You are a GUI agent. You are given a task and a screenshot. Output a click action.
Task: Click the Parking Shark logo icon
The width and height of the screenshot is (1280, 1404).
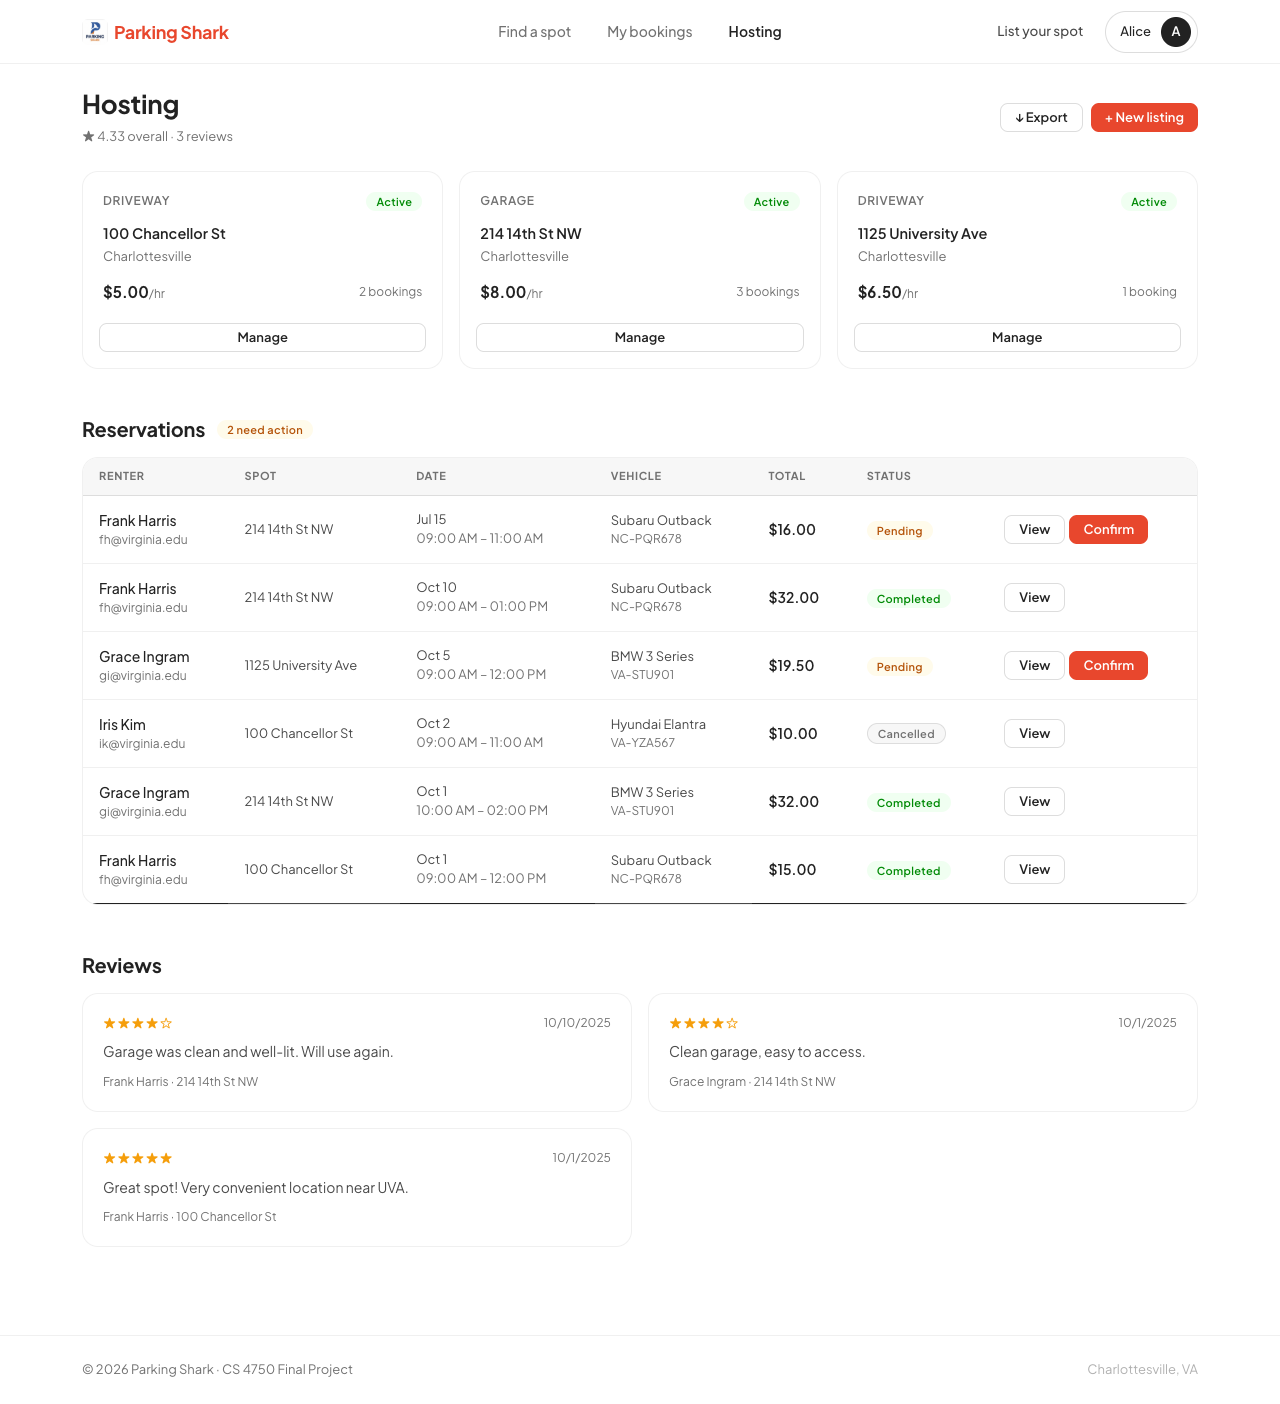pyautogui.click(x=95, y=32)
